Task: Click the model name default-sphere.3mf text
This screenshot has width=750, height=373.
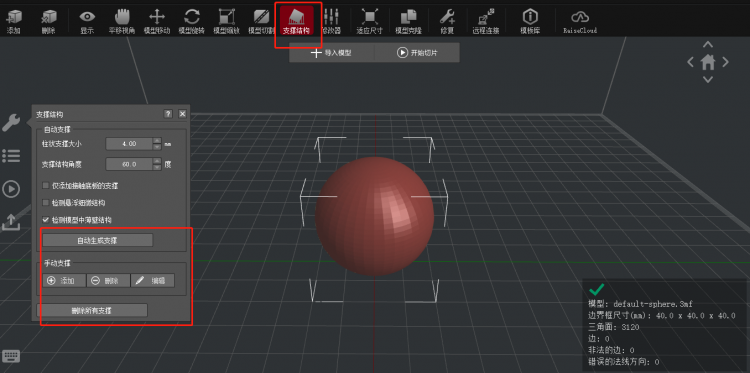Action: 653,304
